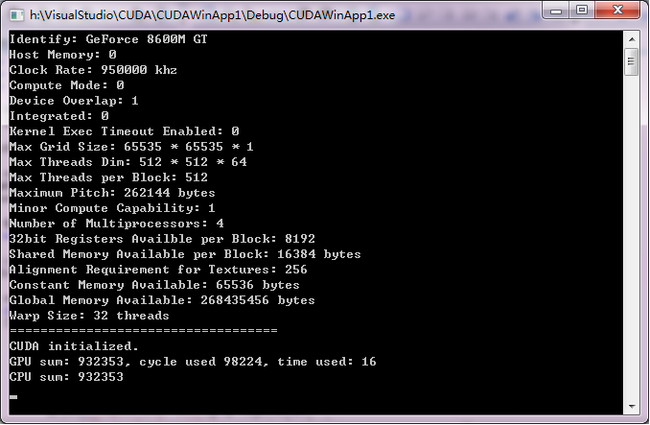650x425 pixels.
Task: Maximize the CUDAWinApp1.exe console window
Action: tap(582, 10)
